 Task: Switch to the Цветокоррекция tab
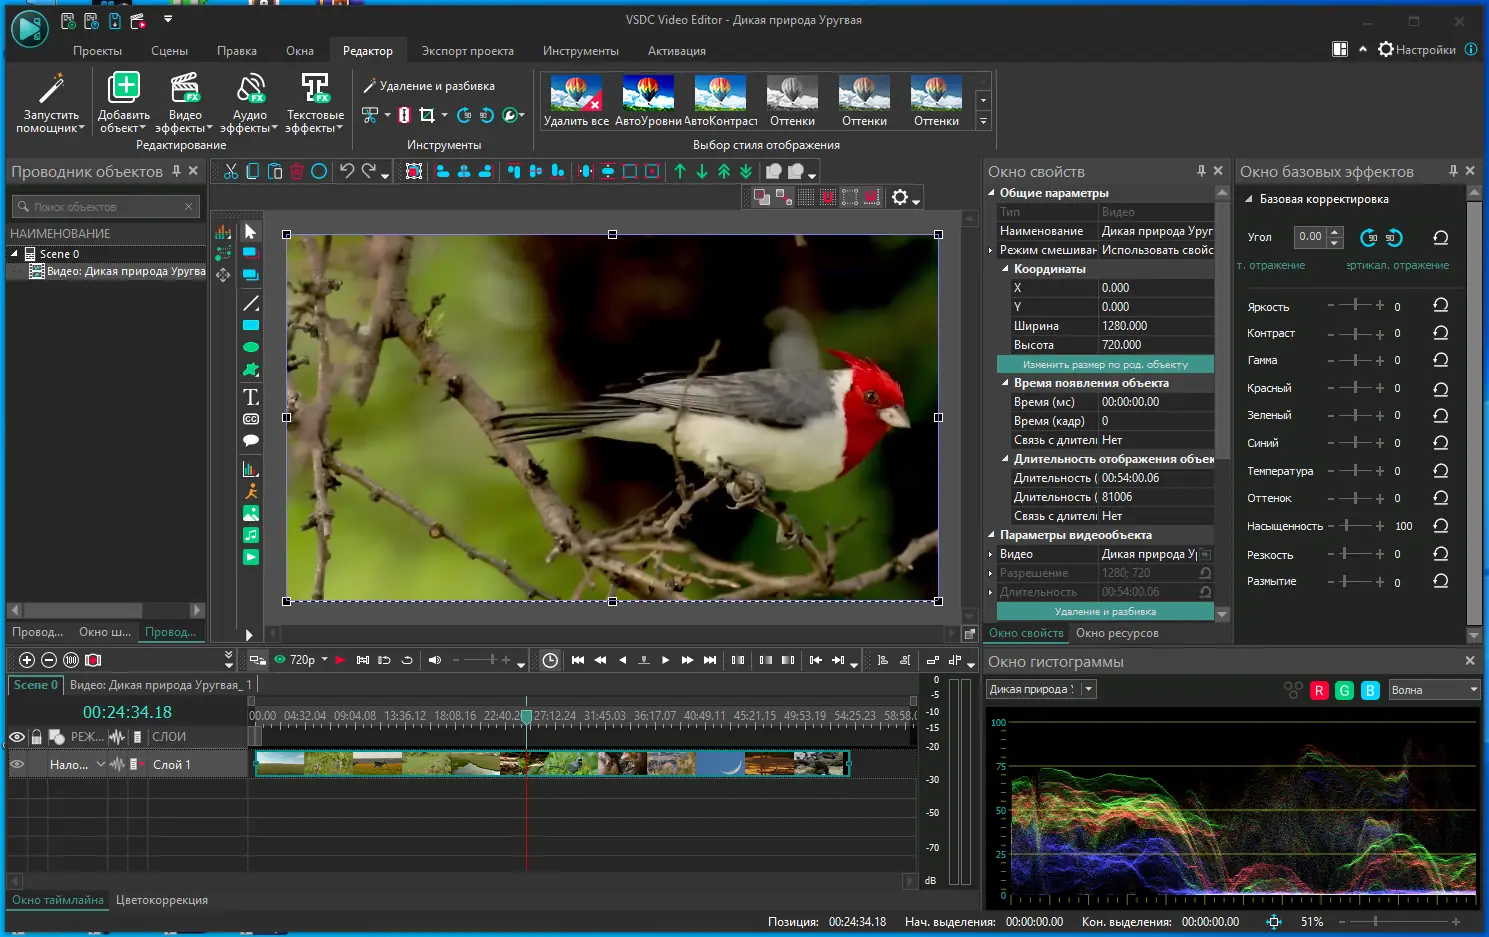pyautogui.click(x=162, y=900)
